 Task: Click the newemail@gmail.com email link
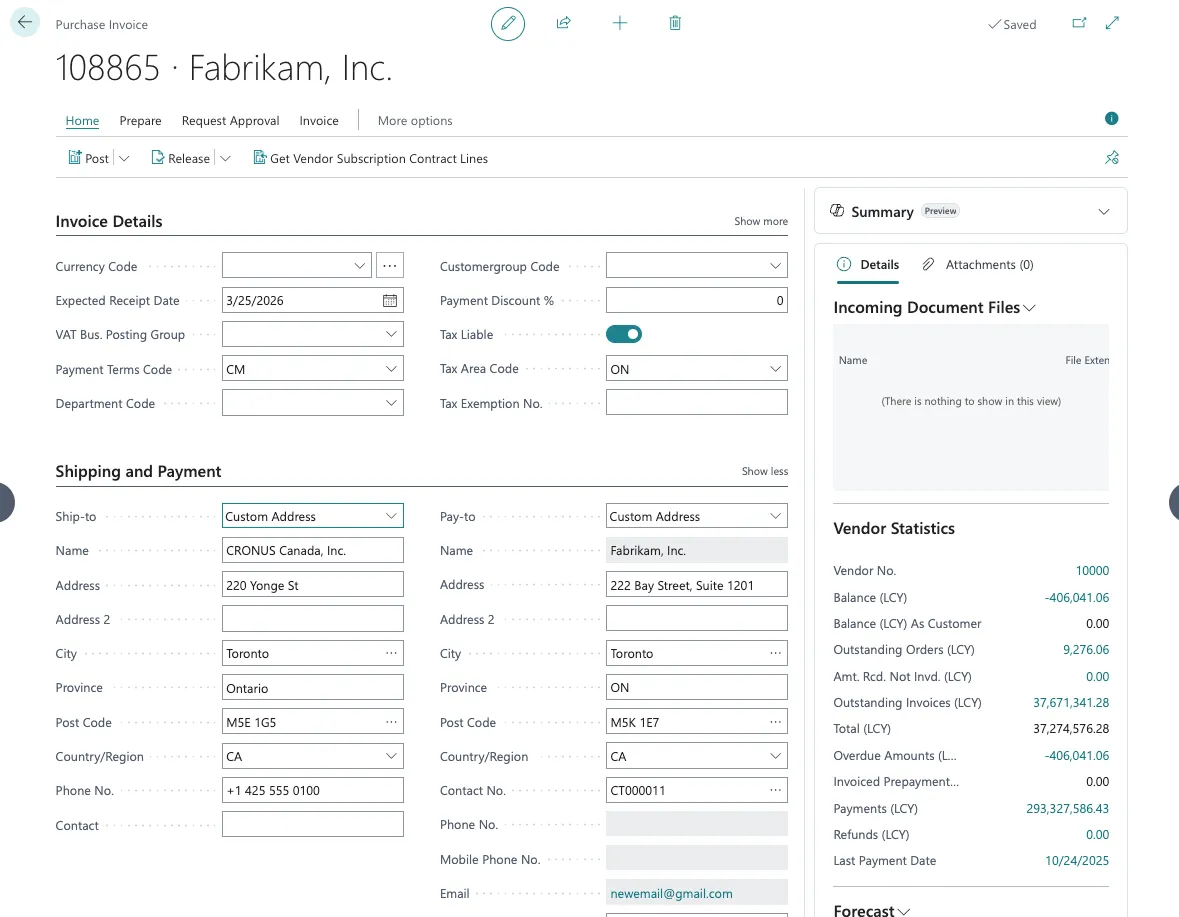click(x=671, y=894)
